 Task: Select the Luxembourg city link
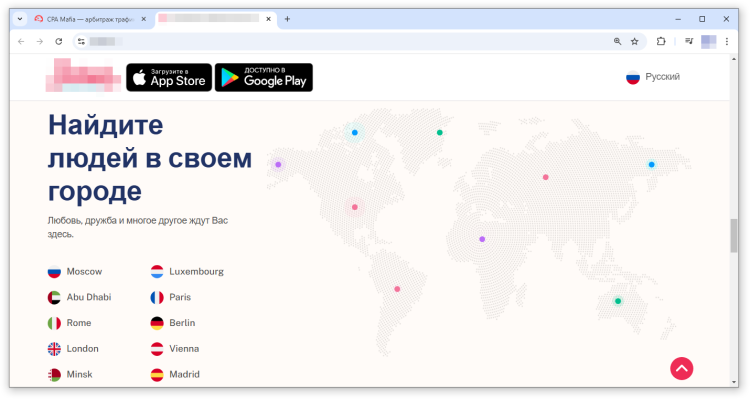tap(197, 271)
